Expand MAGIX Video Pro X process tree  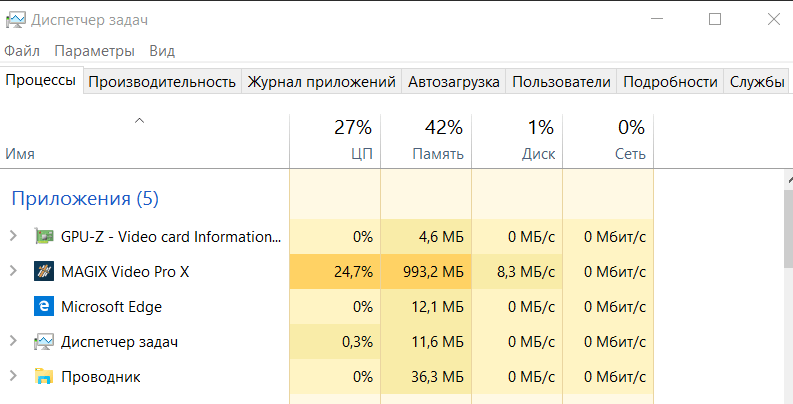pos(13,271)
